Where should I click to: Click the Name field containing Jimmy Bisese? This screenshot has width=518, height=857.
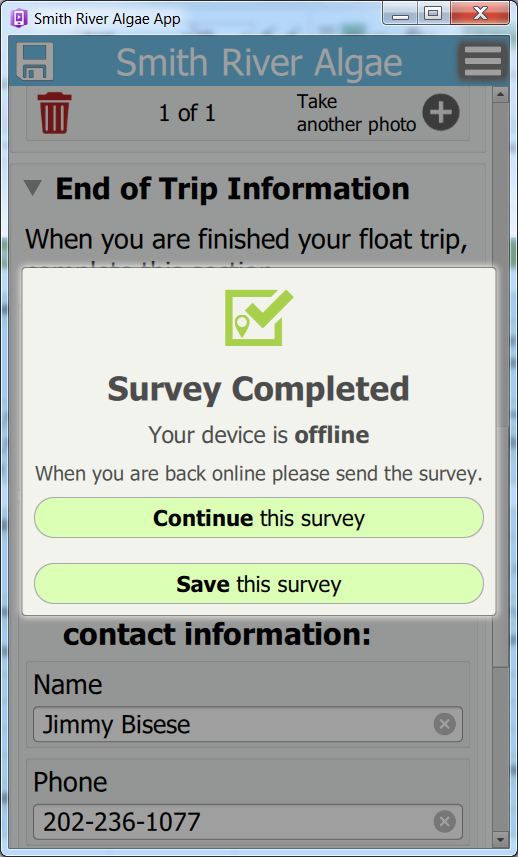pos(248,724)
